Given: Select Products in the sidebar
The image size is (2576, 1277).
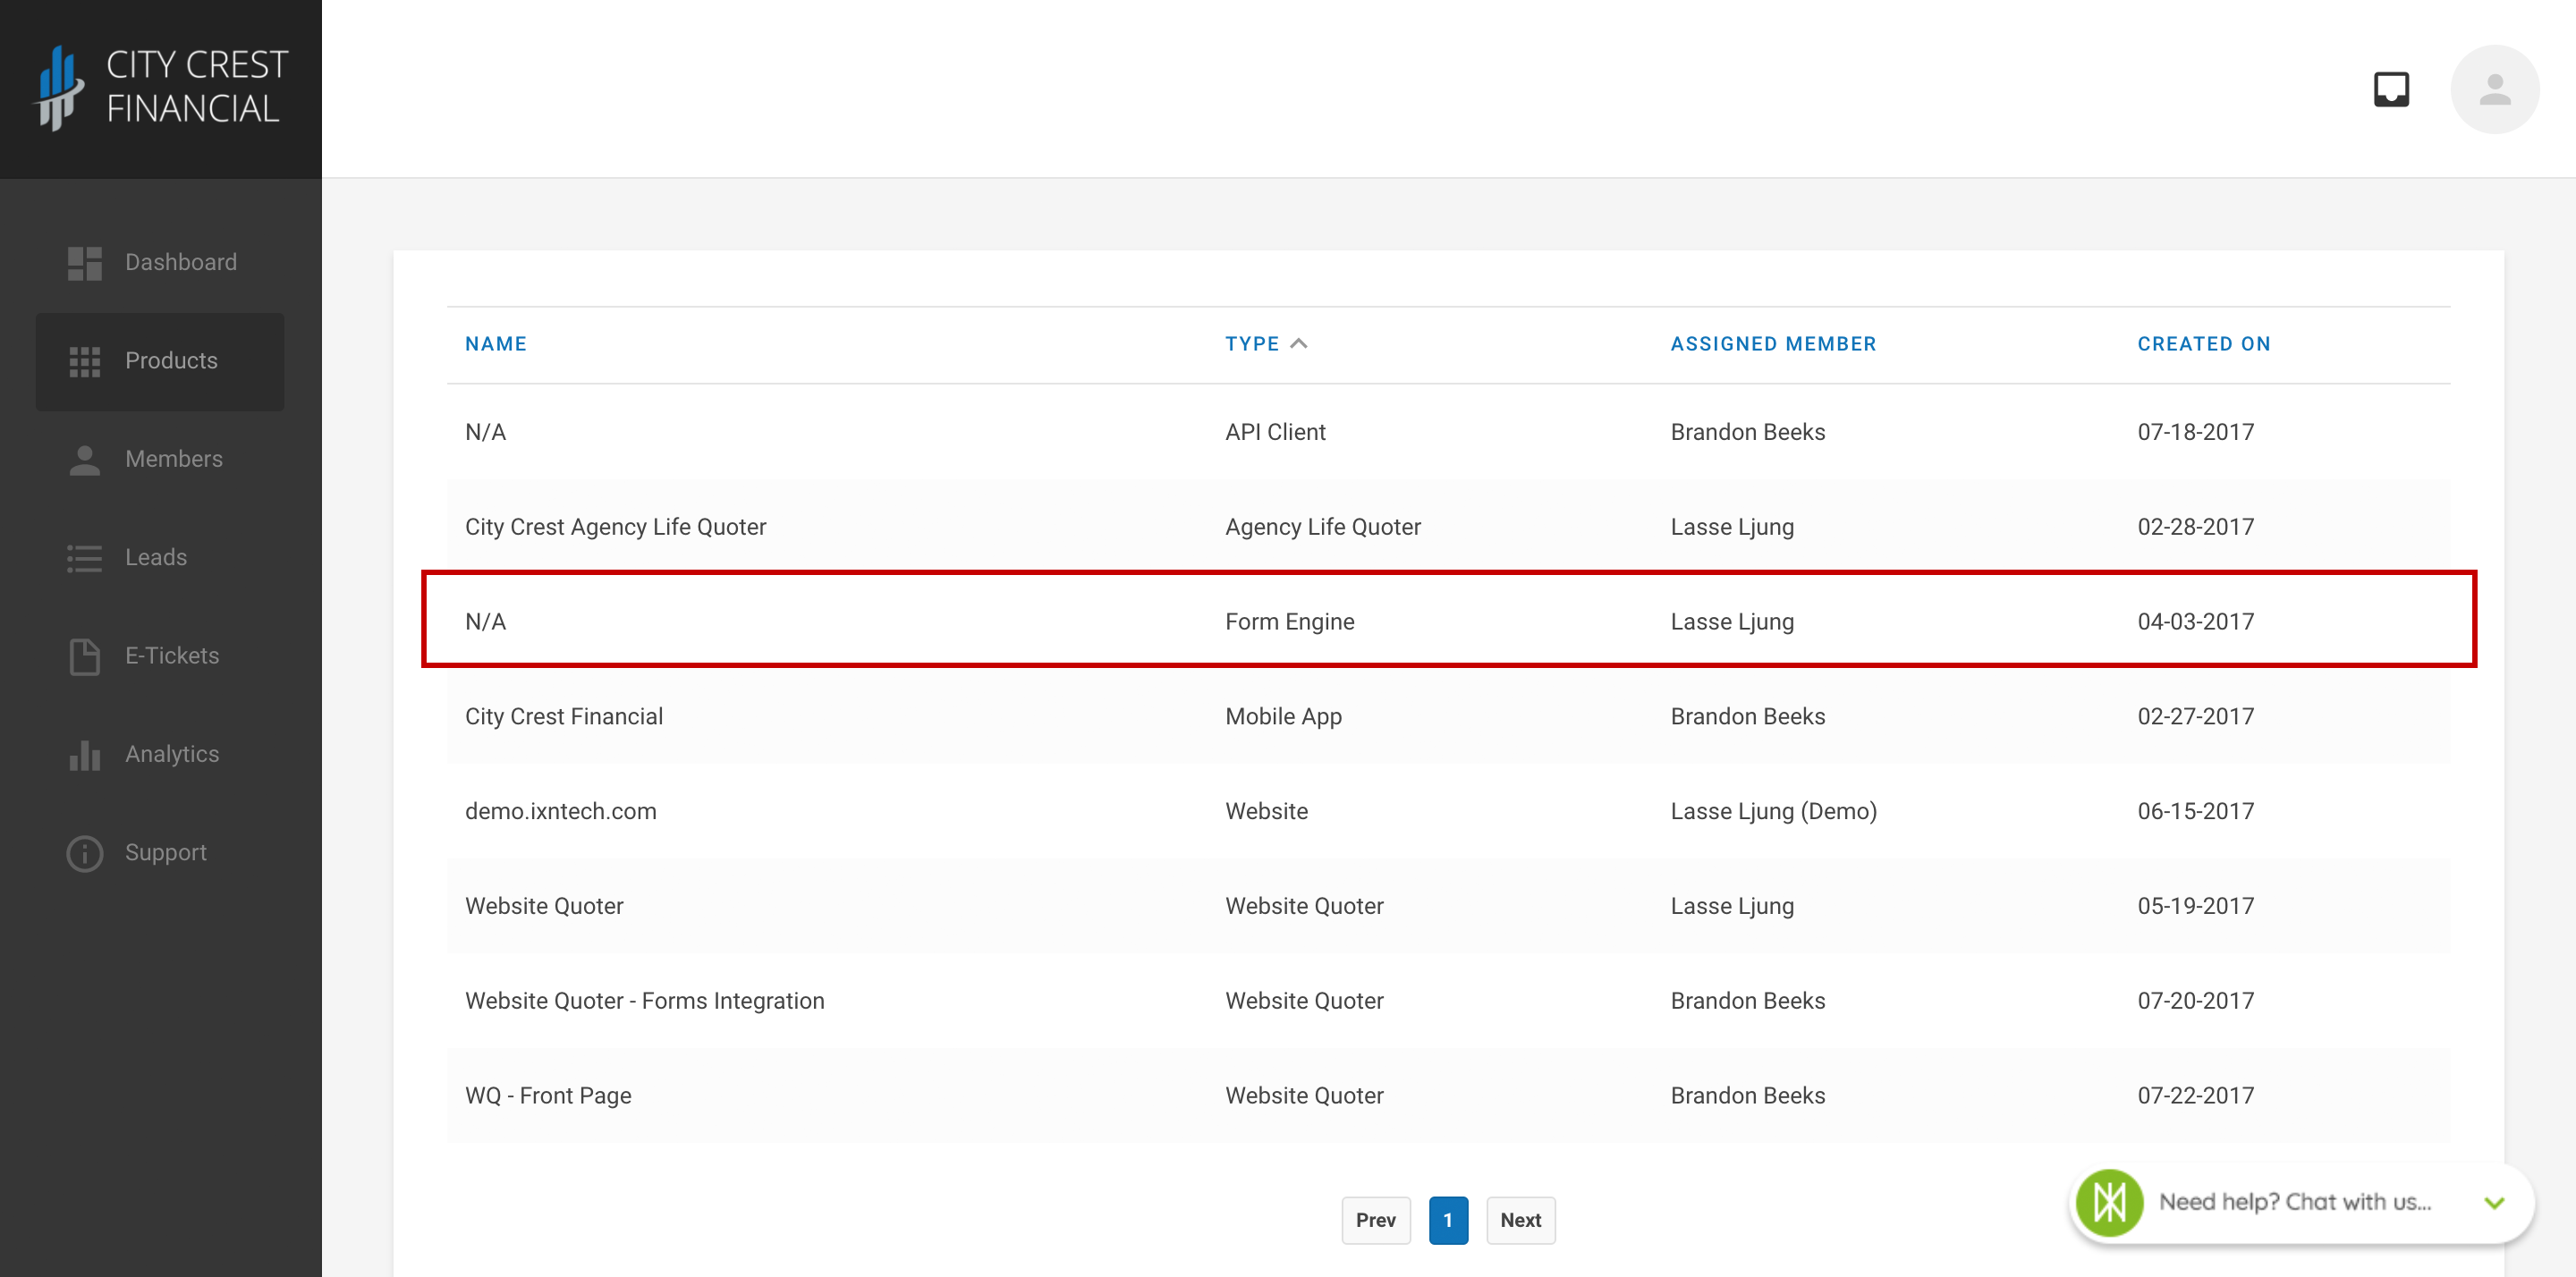Looking at the screenshot, I should tap(160, 361).
